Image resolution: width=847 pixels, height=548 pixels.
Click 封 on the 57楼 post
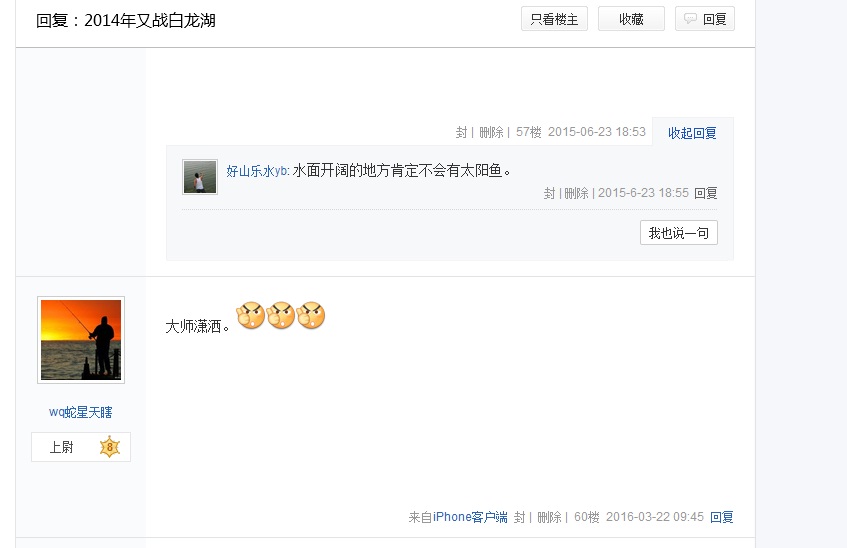click(x=461, y=132)
